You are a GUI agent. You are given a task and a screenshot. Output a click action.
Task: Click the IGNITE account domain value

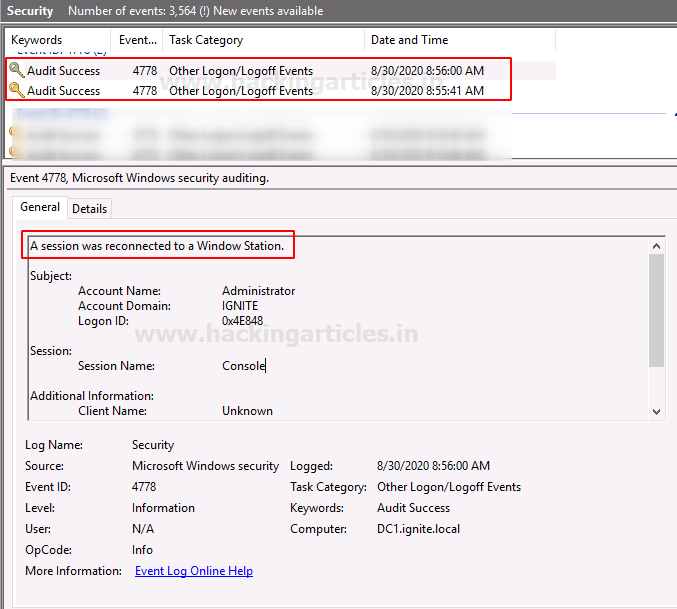pos(240,306)
